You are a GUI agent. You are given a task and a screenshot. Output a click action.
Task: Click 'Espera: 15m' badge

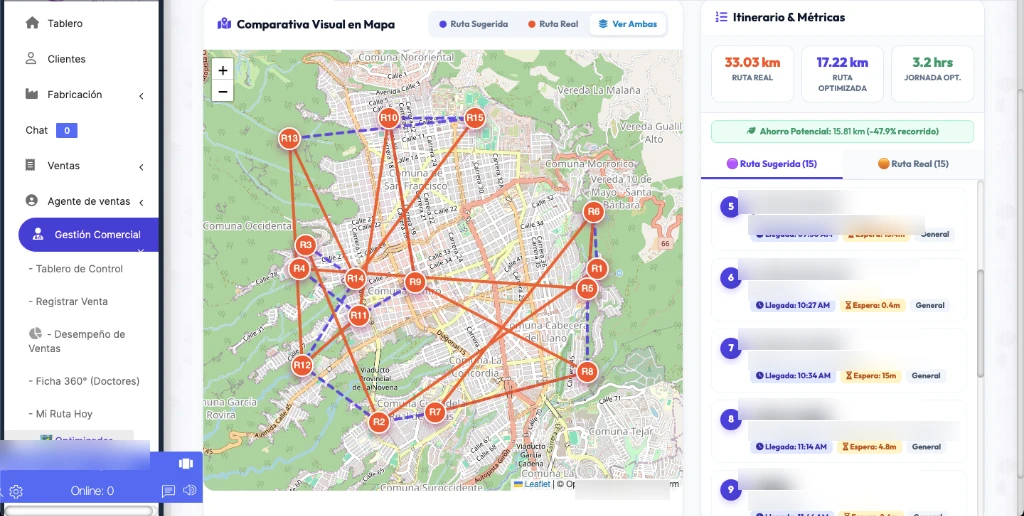[x=872, y=376]
